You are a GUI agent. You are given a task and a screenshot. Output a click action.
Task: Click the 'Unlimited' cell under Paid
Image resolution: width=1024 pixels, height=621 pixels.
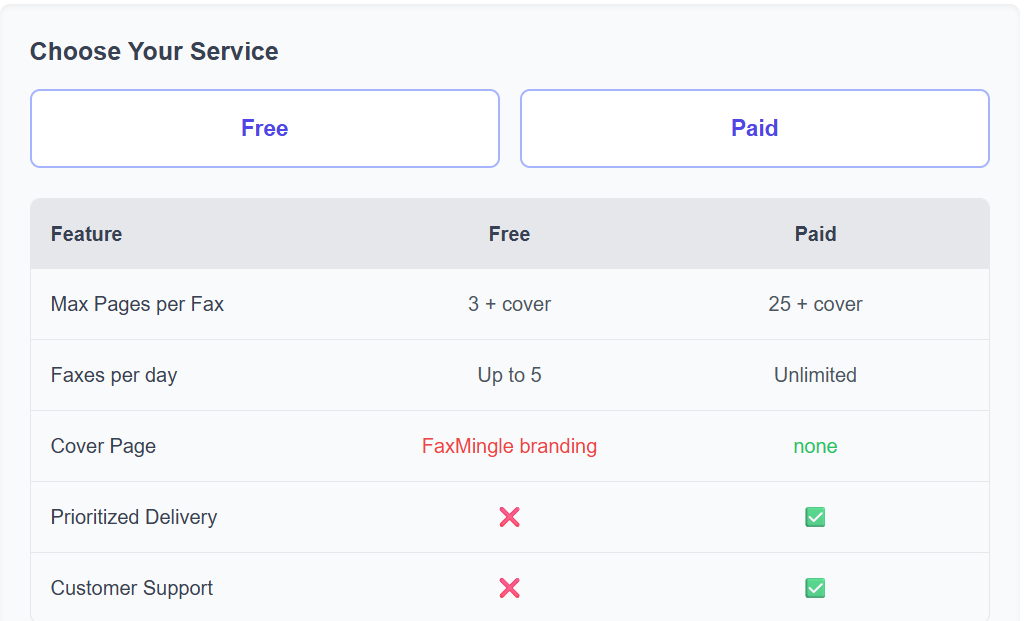click(815, 375)
